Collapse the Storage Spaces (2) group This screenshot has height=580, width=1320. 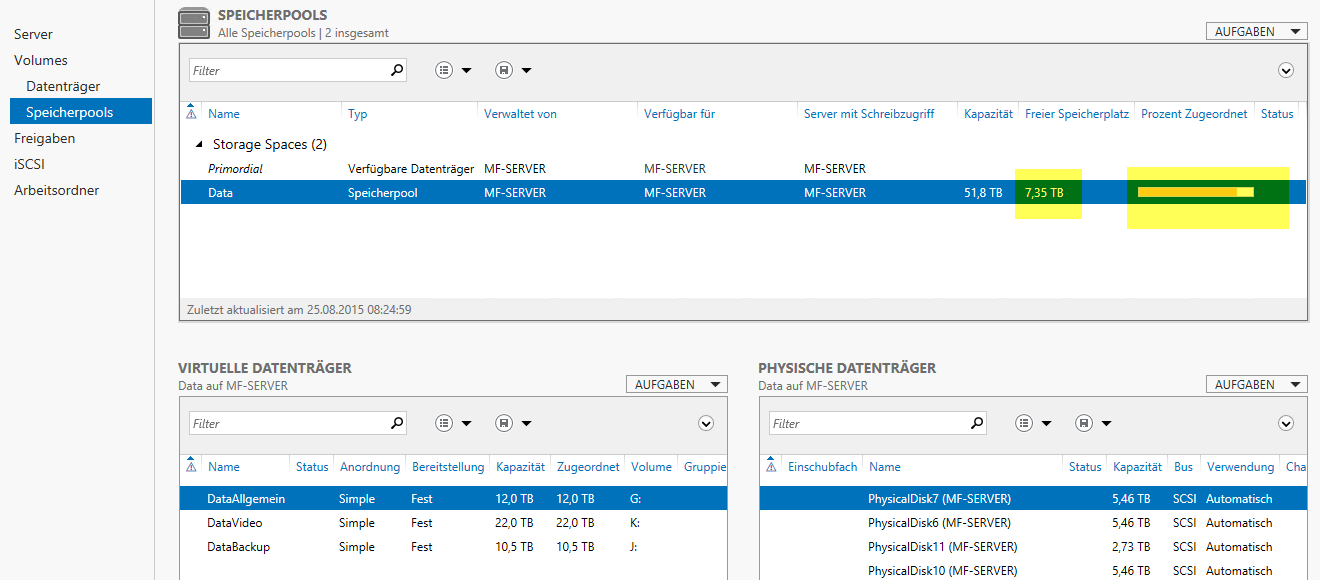(x=198, y=144)
